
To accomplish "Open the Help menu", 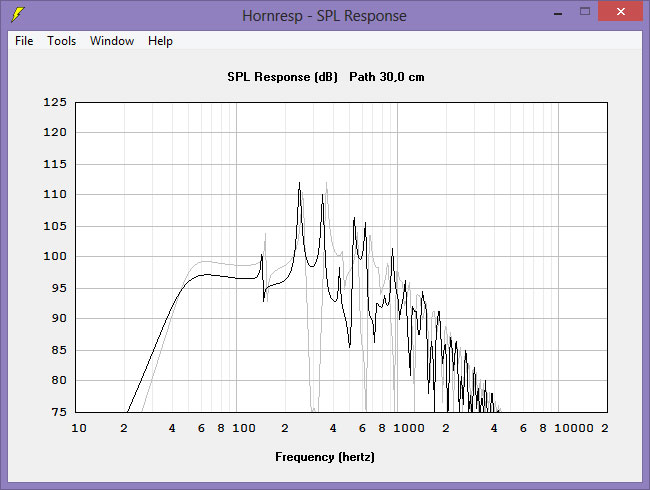I will pyautogui.click(x=160, y=41).
